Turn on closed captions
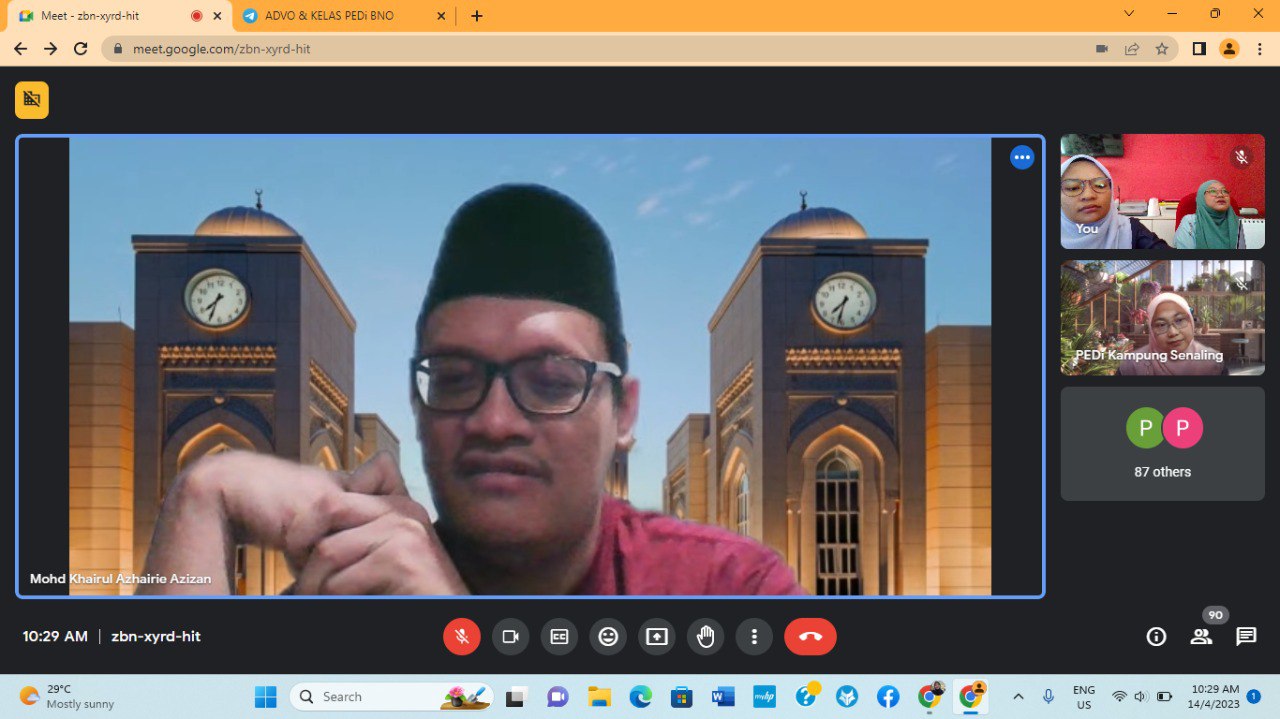Screen dimensions: 1280x719 tap(560, 636)
